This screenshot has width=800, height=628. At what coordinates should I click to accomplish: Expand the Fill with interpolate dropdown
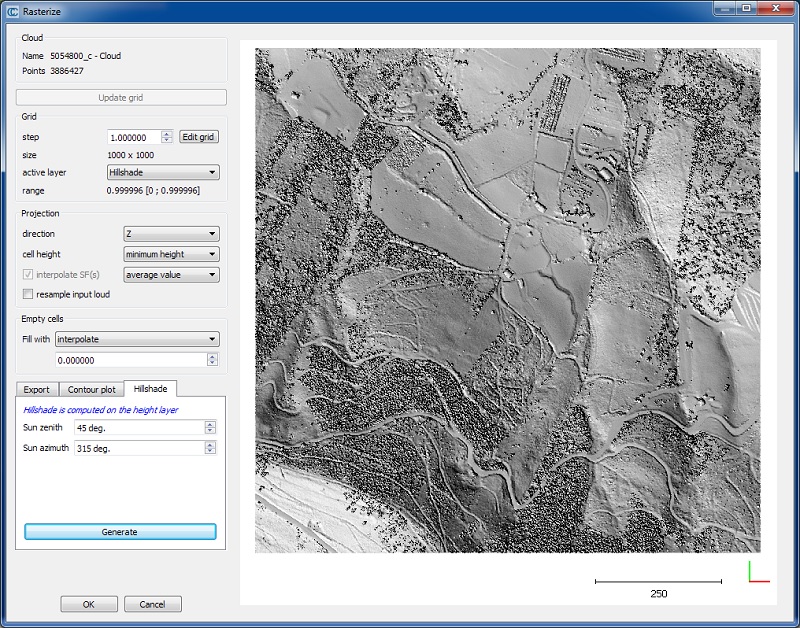point(137,339)
